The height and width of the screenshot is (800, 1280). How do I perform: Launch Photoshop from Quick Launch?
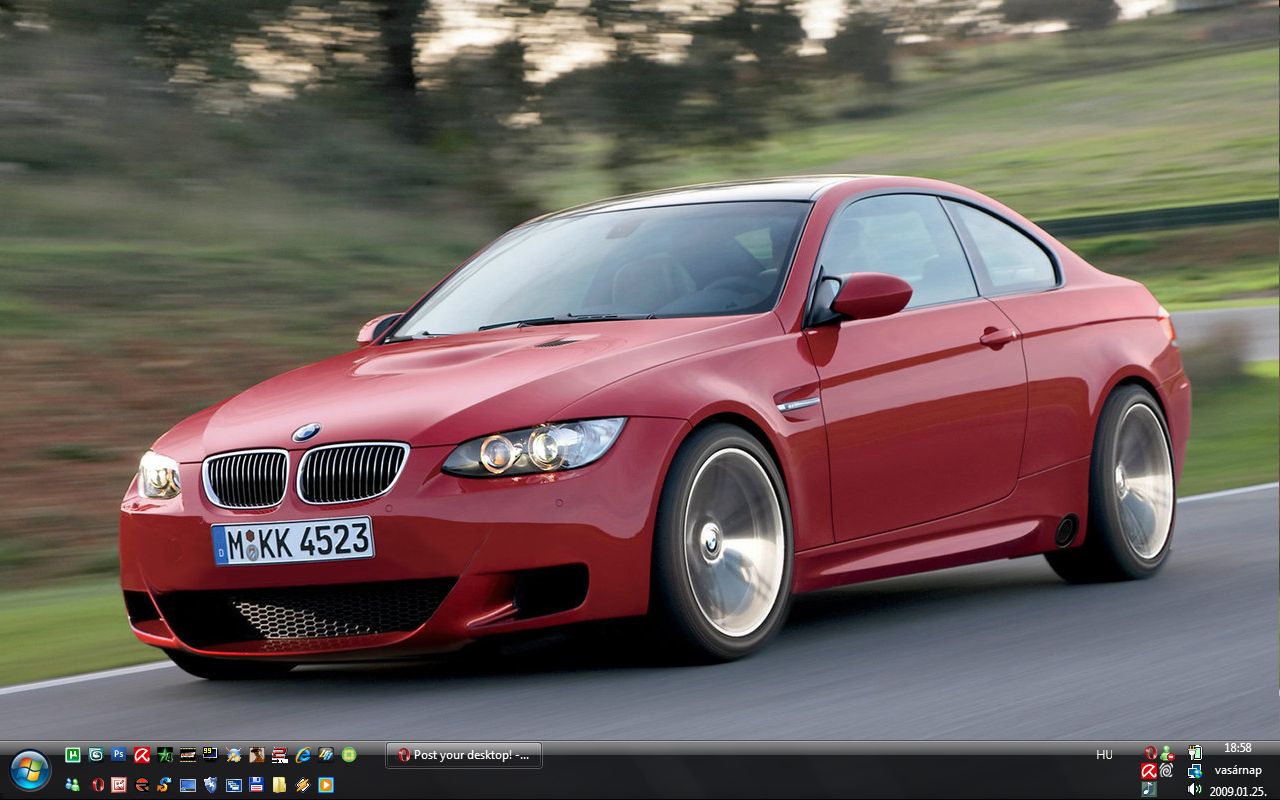point(119,755)
